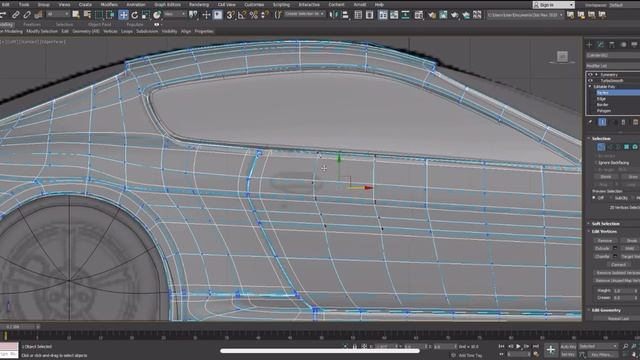Collapse the Editable Poly stack entry
Viewport: 640px width, 360px height.
tap(590, 87)
